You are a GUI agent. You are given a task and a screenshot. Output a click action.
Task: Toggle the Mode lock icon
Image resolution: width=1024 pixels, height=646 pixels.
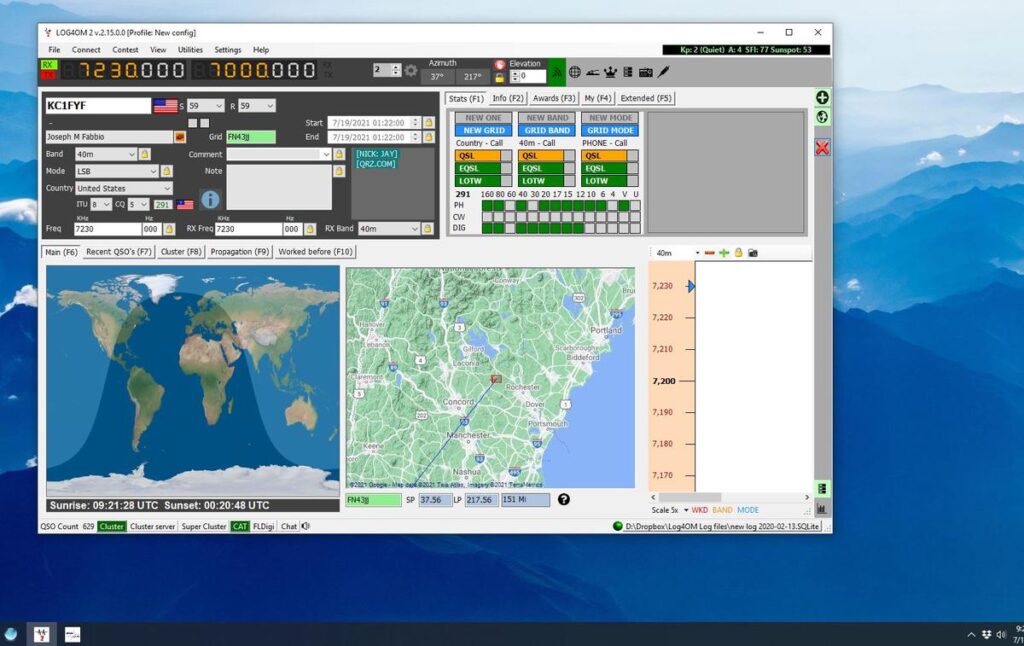click(x=167, y=171)
